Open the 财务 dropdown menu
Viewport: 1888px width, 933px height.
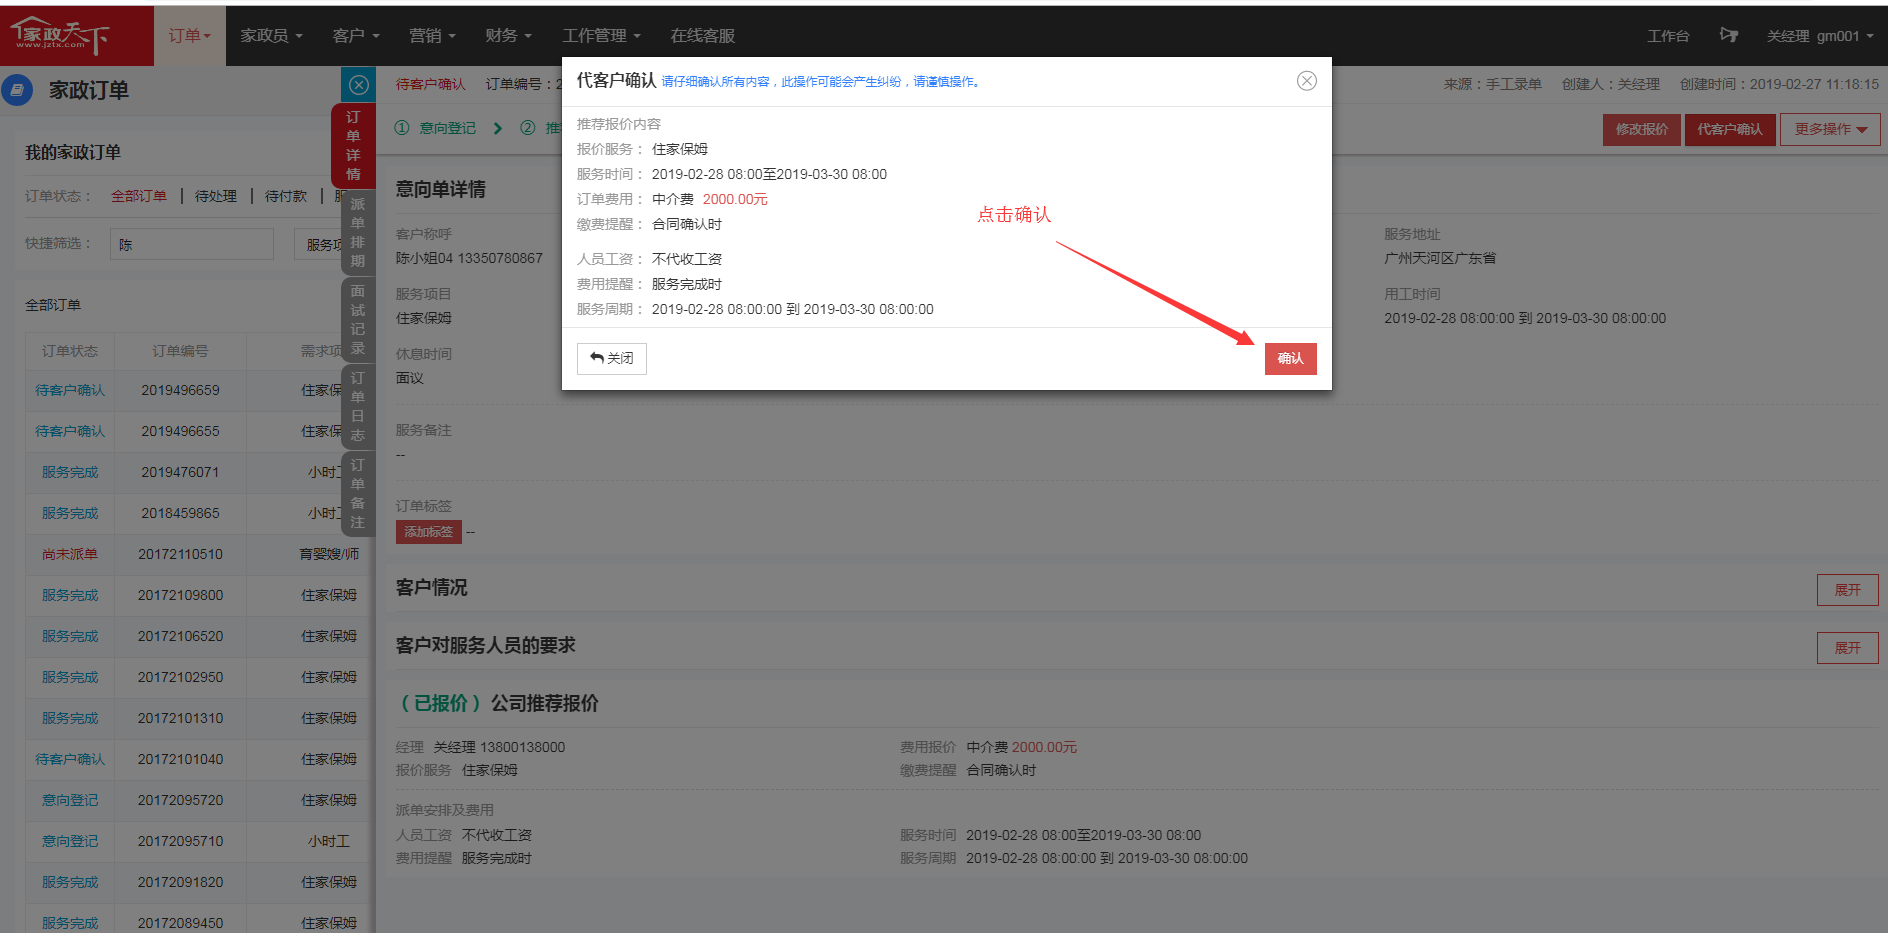coord(508,35)
